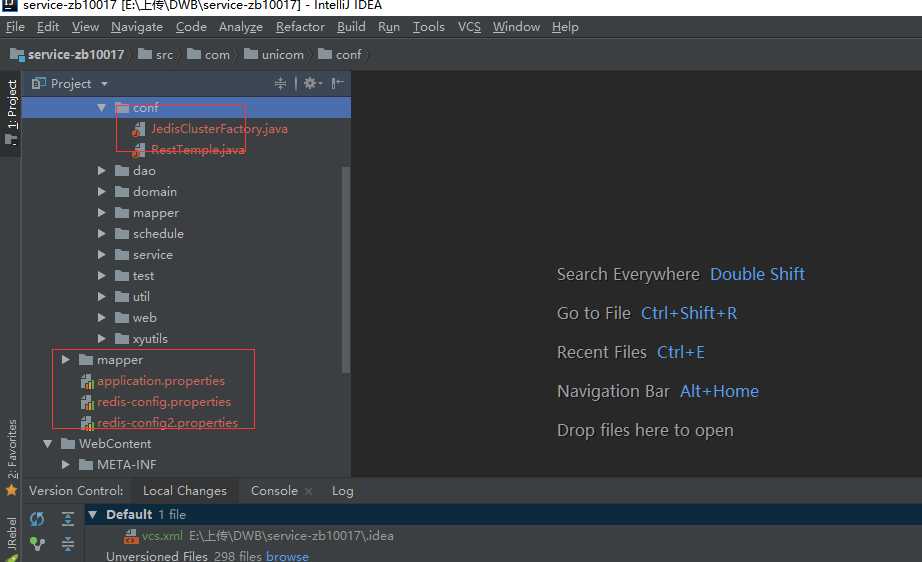Click service-zb10017 breadcrumb in navigation bar
Viewport: 922px width, 562px height.
pos(67,55)
